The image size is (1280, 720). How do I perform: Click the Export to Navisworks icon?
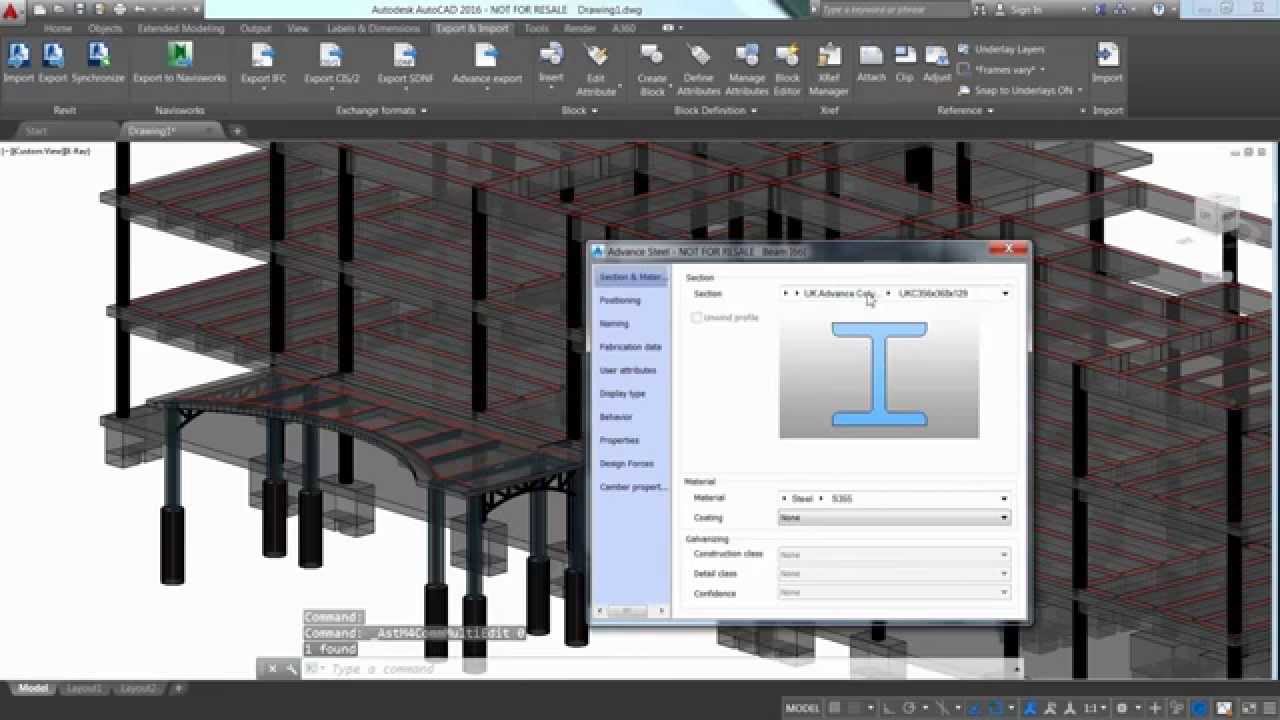tap(180, 58)
